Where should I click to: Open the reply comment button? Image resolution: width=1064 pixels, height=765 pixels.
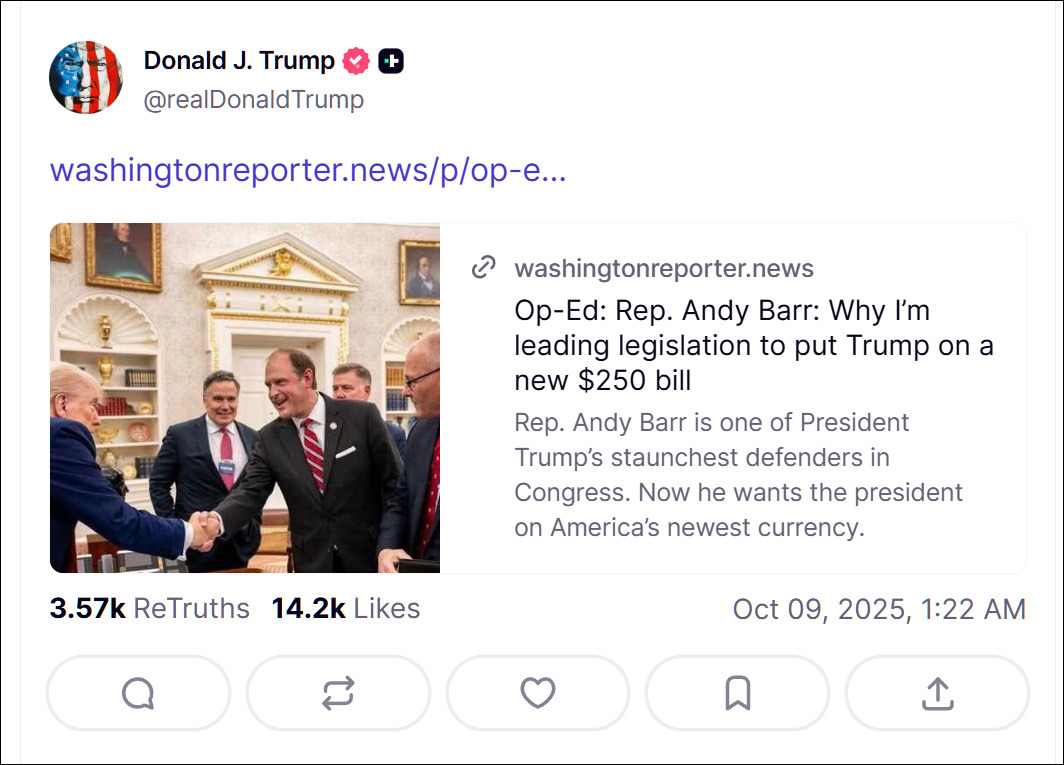[138, 693]
